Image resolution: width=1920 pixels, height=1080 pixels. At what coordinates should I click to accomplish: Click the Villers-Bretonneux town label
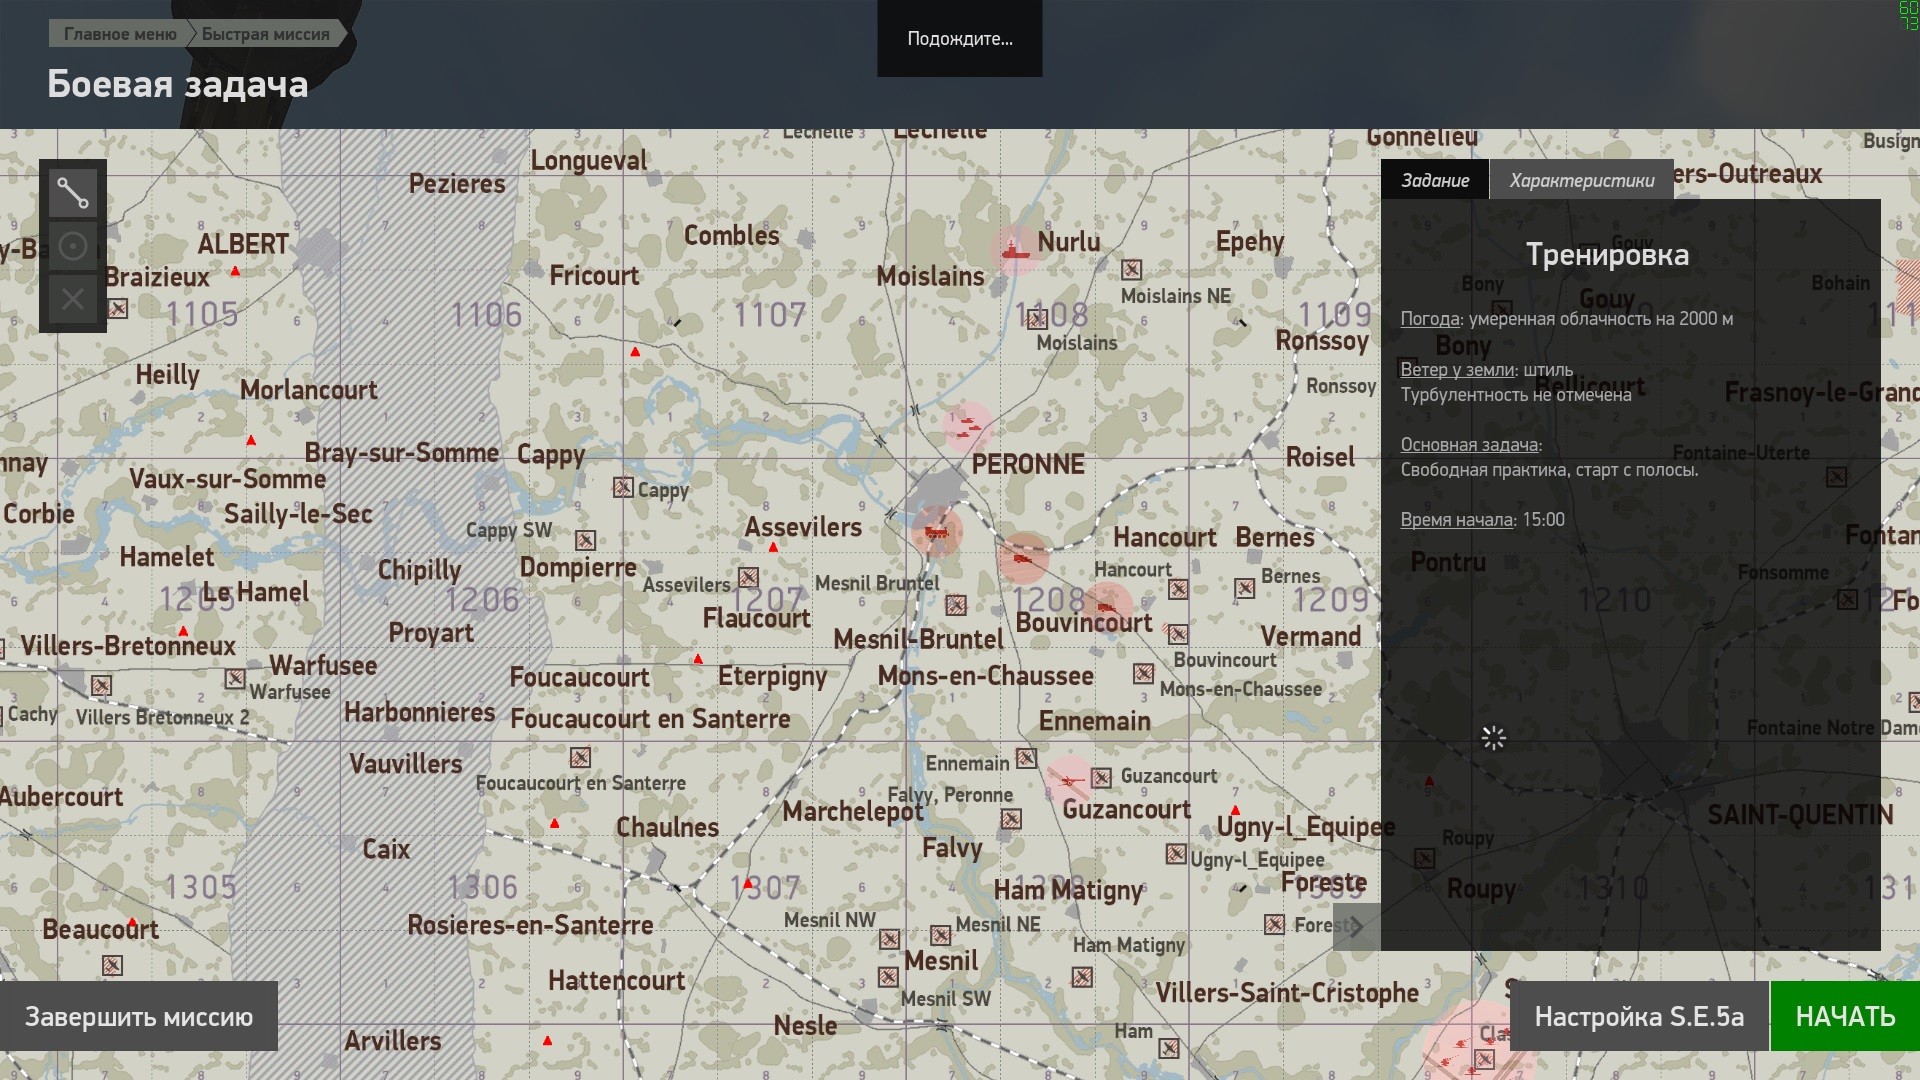point(129,646)
